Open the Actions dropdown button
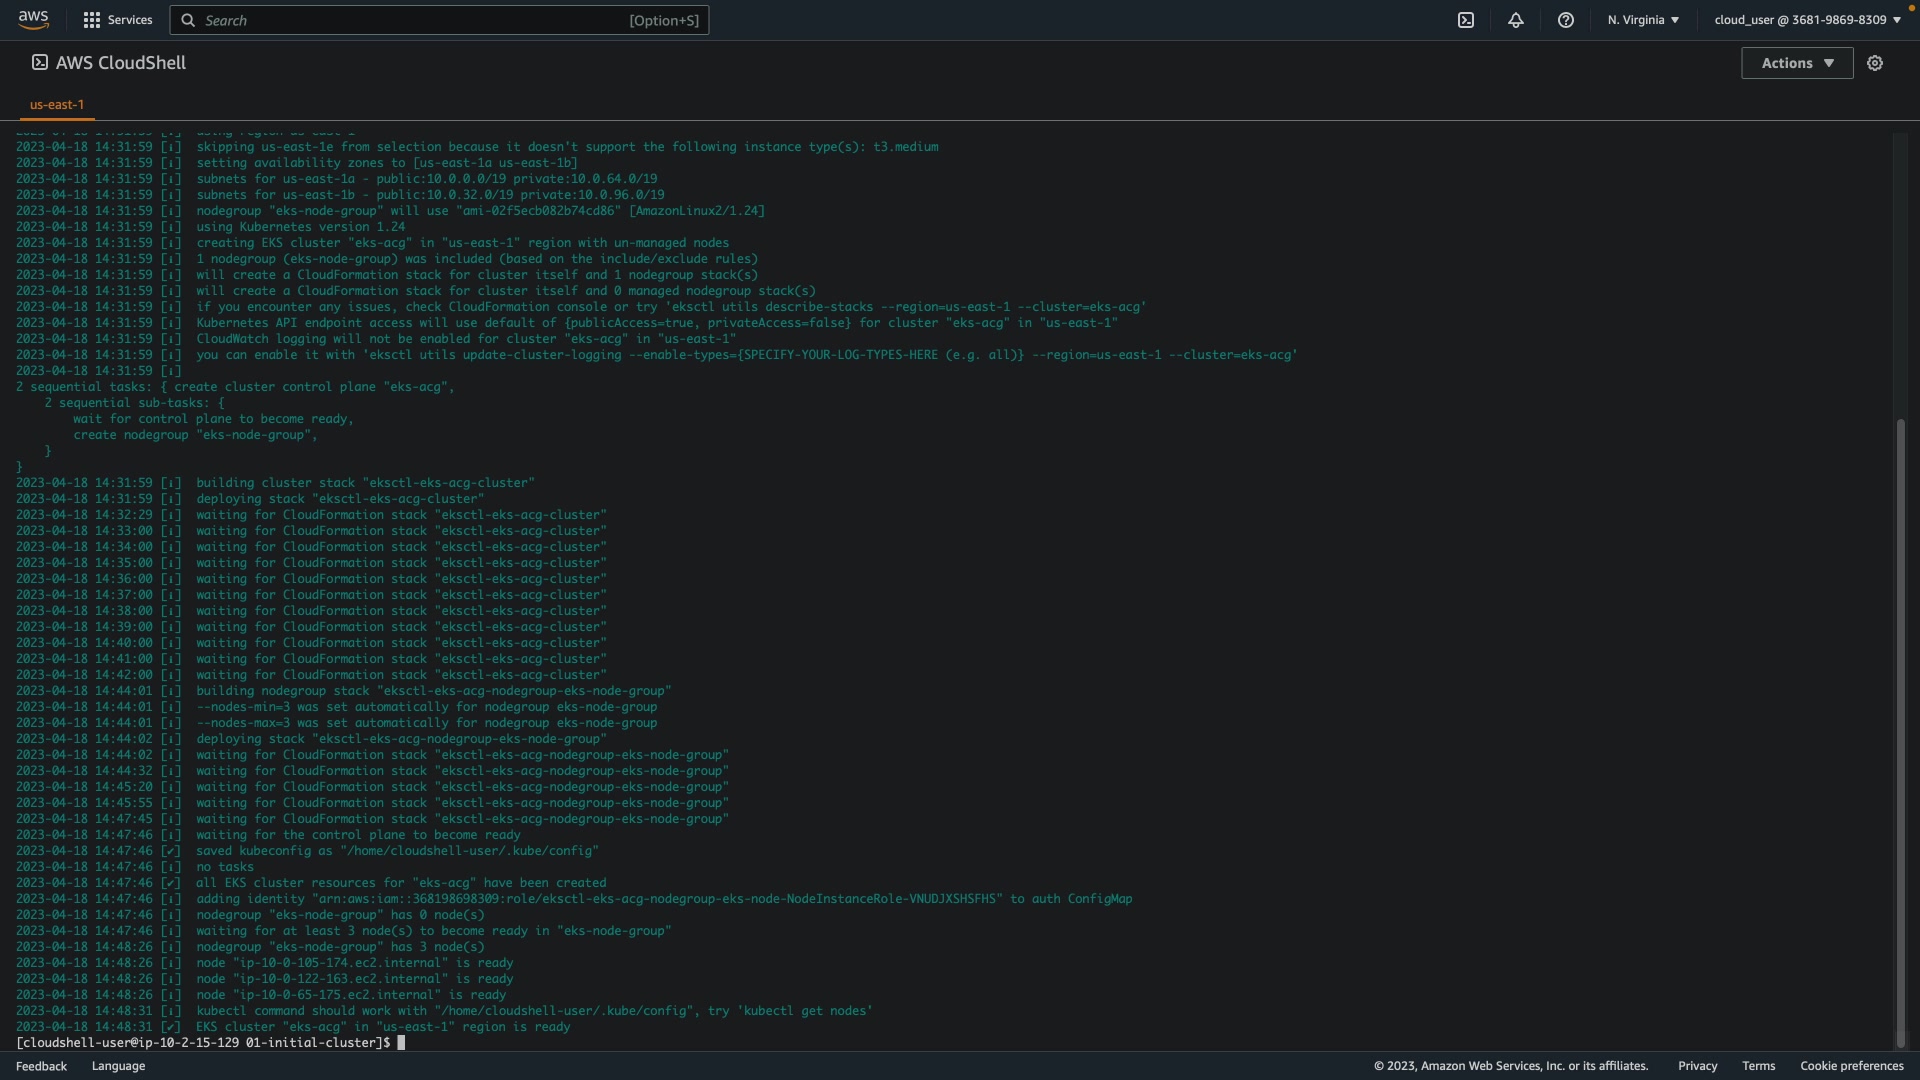 1796,63
